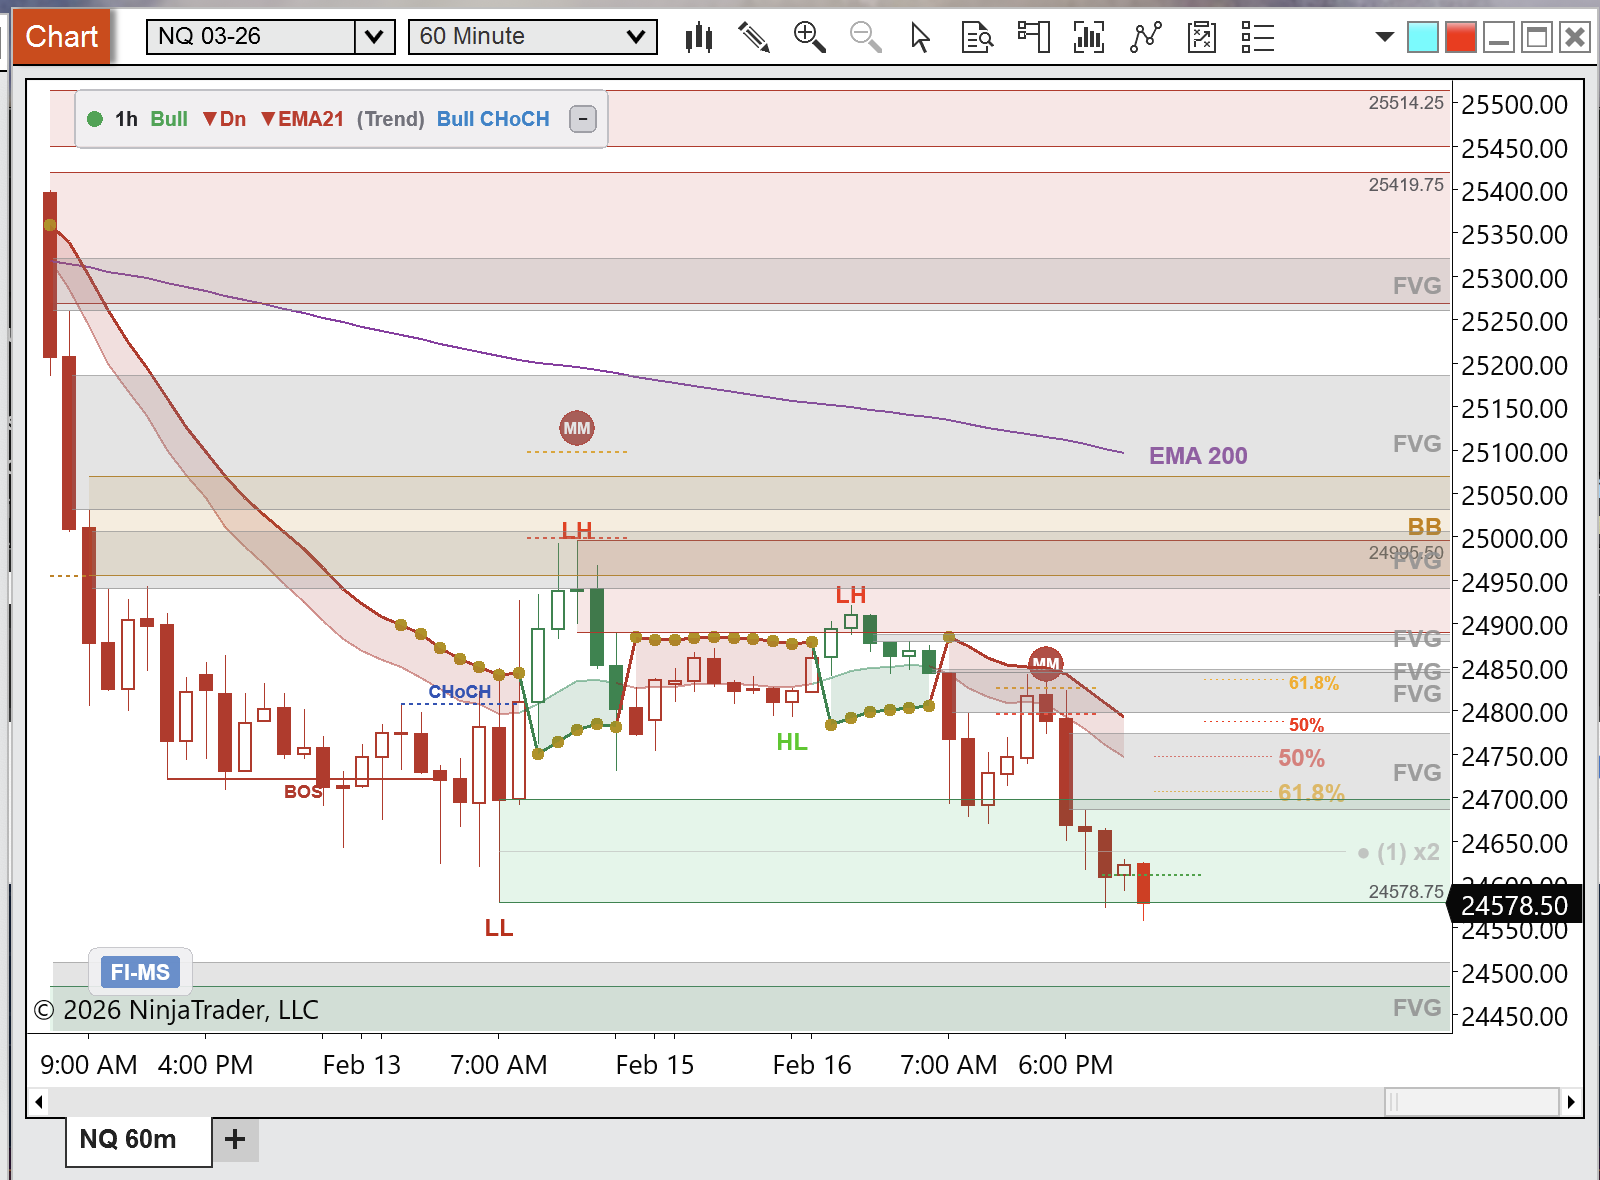The width and height of the screenshot is (1600, 1180).
Task: Click the red color swatch
Action: point(1459,37)
